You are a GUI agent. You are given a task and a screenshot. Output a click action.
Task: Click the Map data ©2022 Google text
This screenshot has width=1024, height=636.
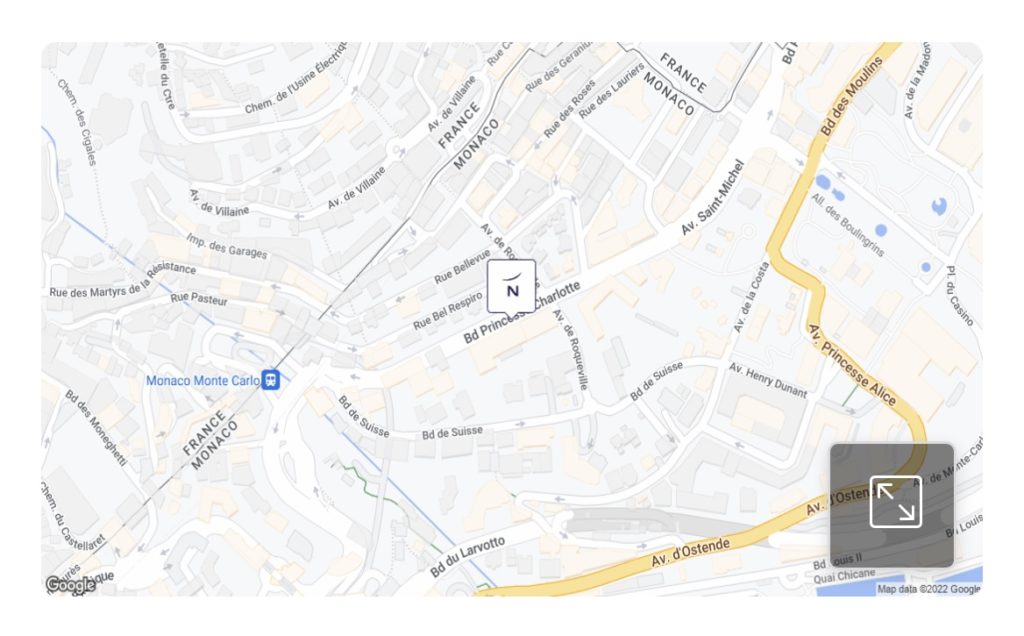(928, 589)
